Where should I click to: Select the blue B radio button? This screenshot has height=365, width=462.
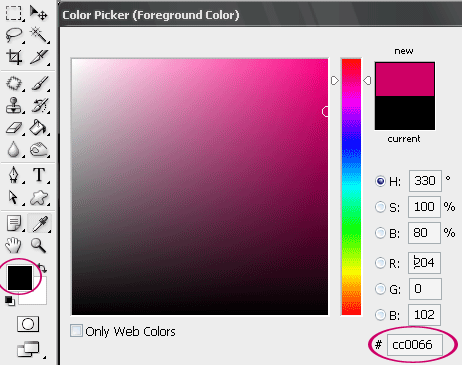click(380, 315)
